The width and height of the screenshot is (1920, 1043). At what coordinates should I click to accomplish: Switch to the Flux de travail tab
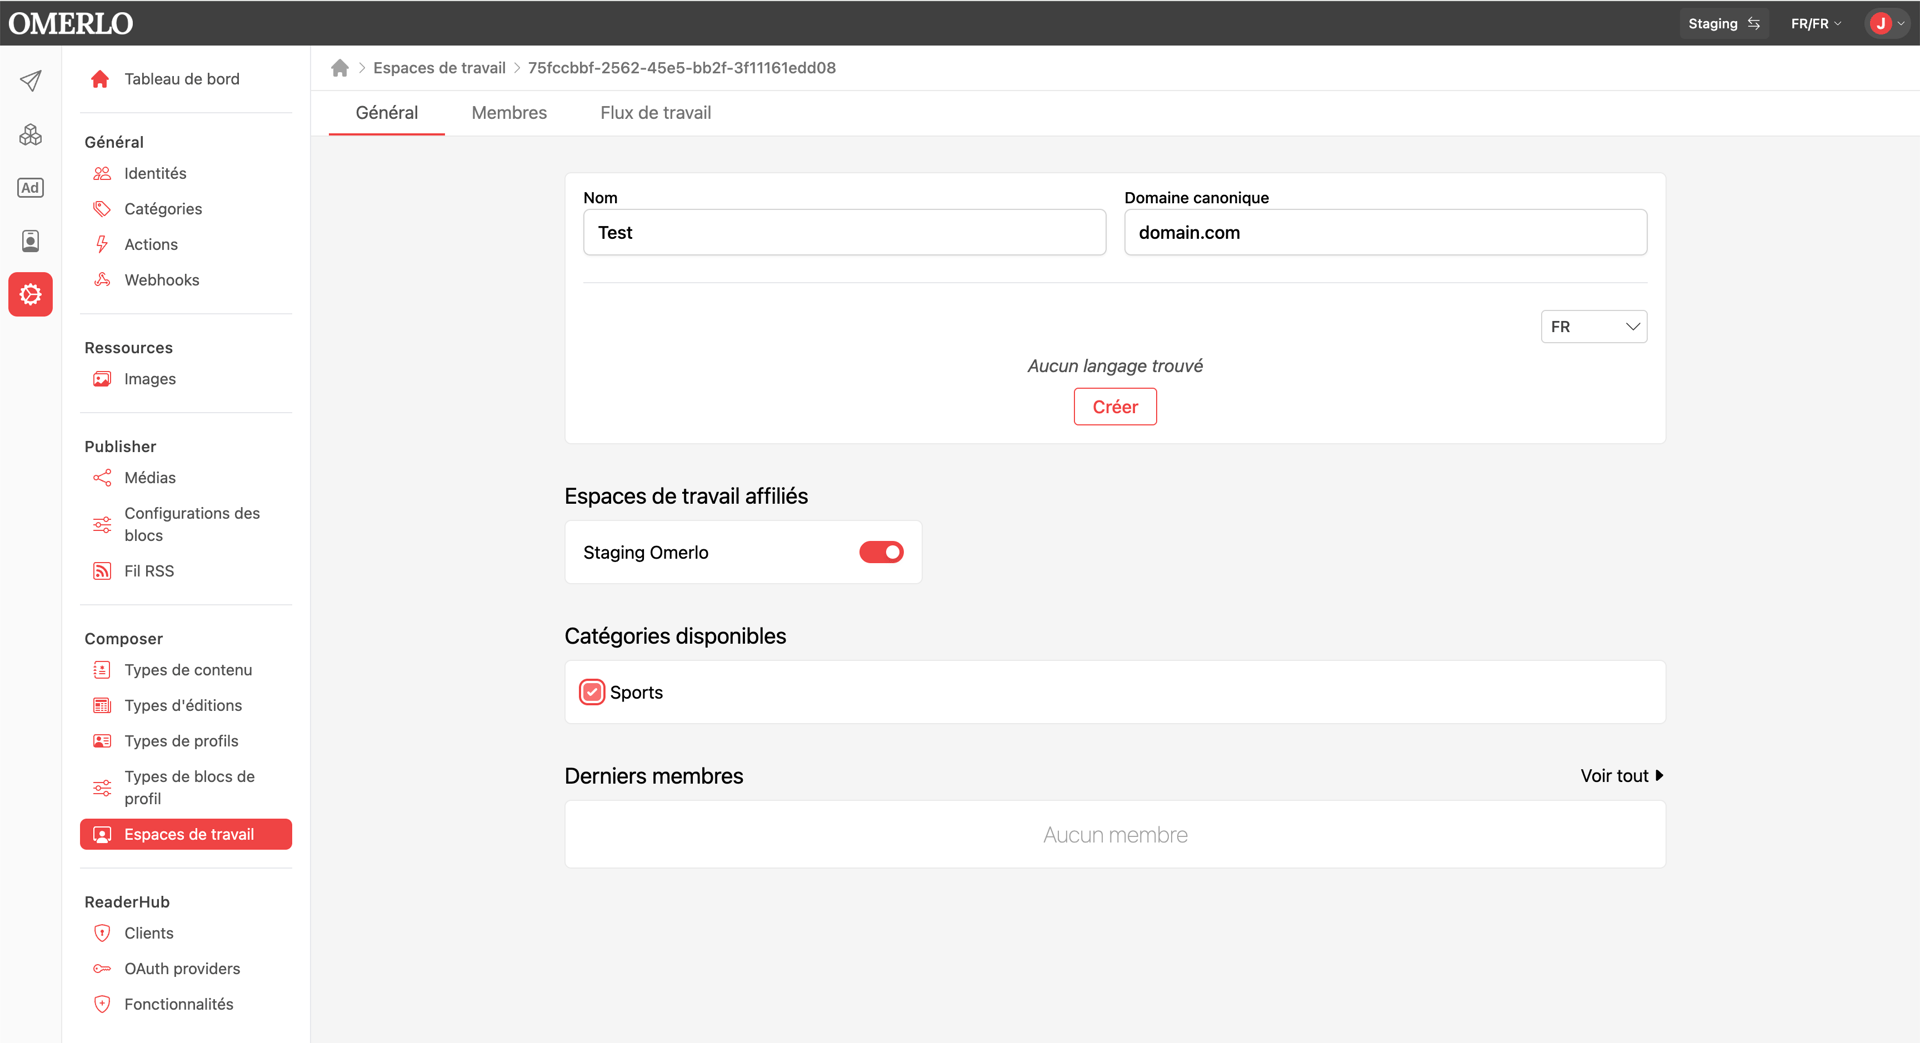656,113
